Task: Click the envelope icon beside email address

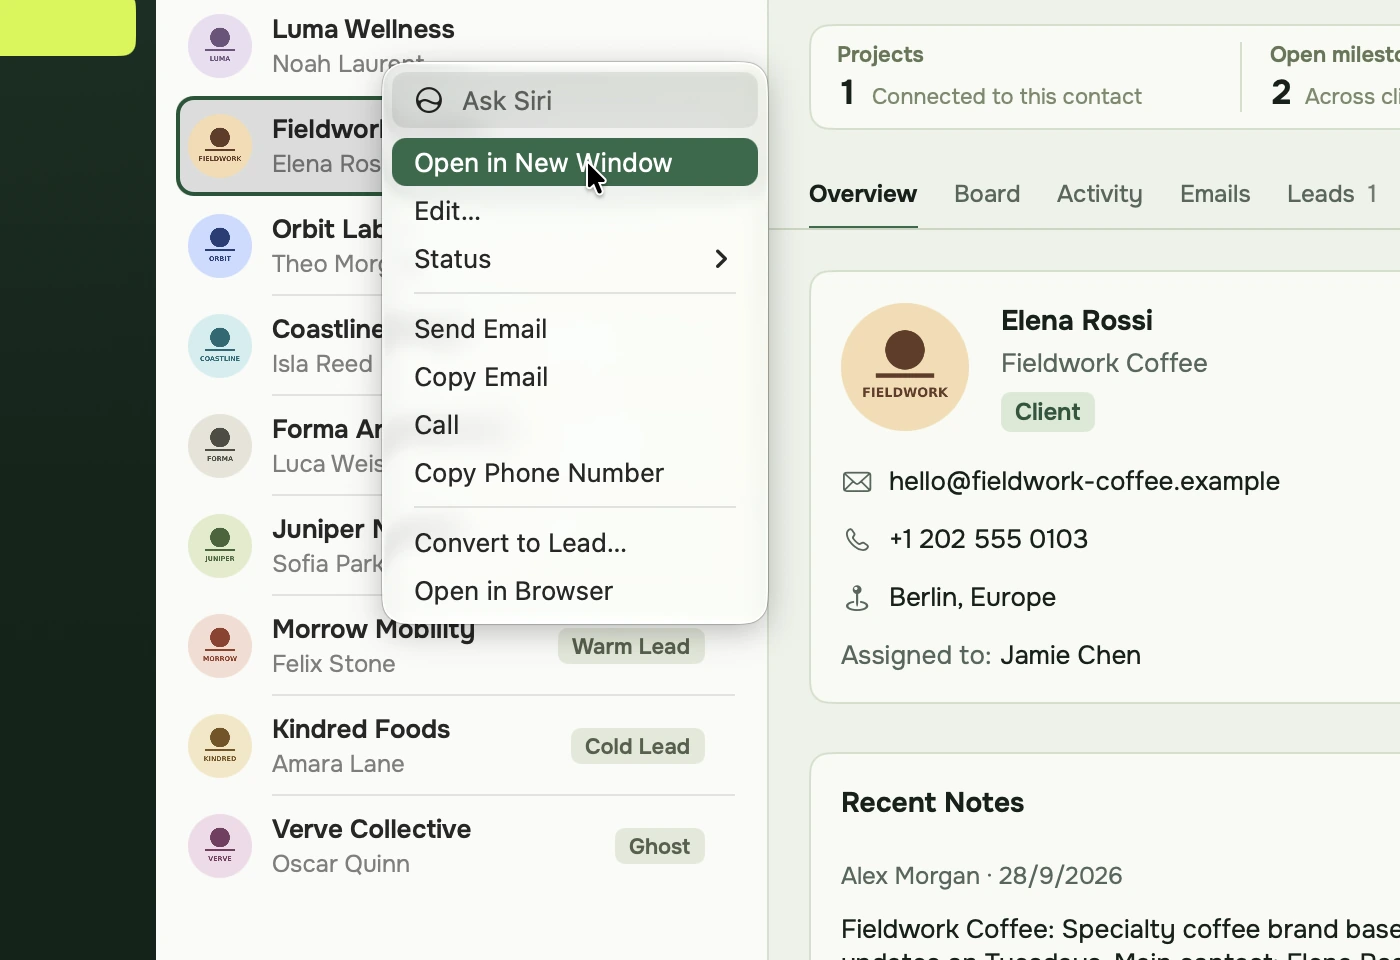Action: [x=857, y=482]
